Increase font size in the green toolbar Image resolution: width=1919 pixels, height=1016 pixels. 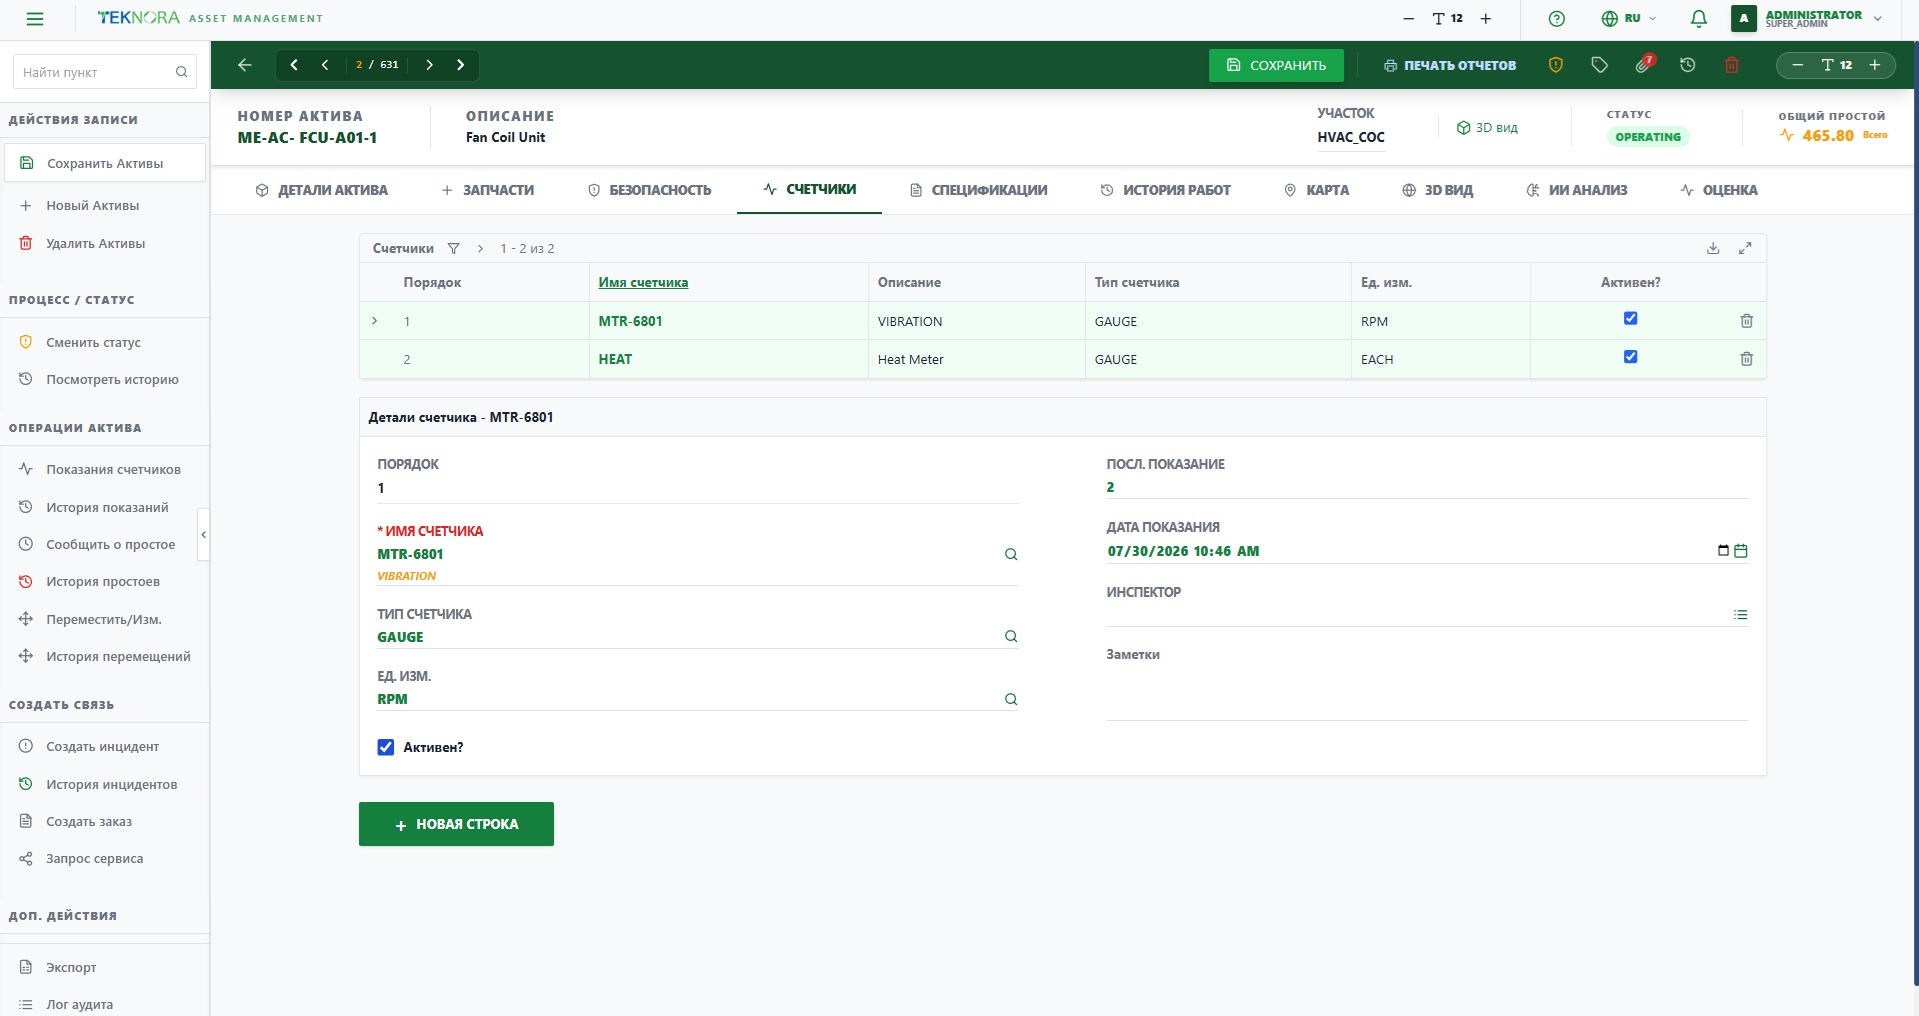coord(1875,65)
